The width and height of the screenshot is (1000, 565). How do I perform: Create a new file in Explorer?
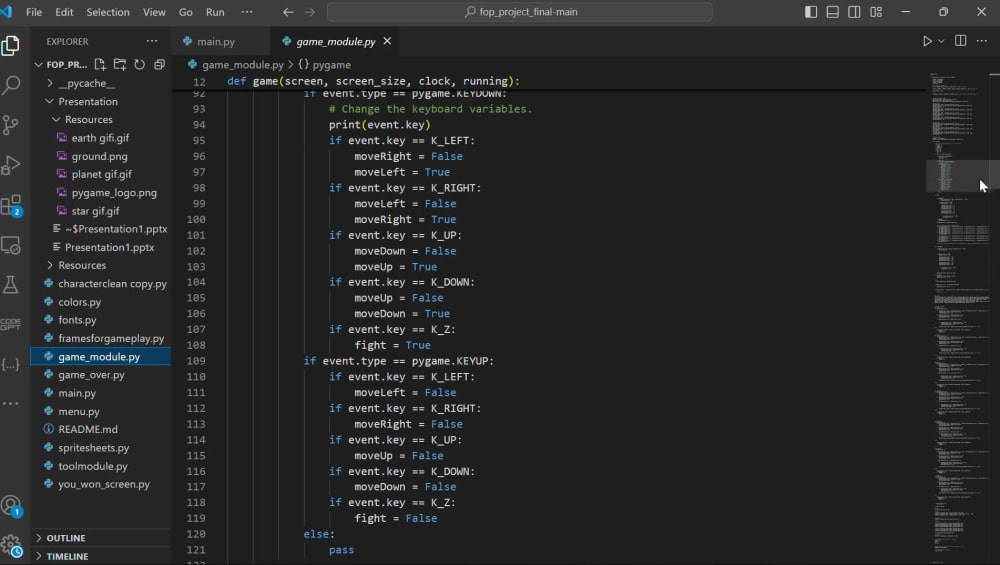(x=100, y=64)
